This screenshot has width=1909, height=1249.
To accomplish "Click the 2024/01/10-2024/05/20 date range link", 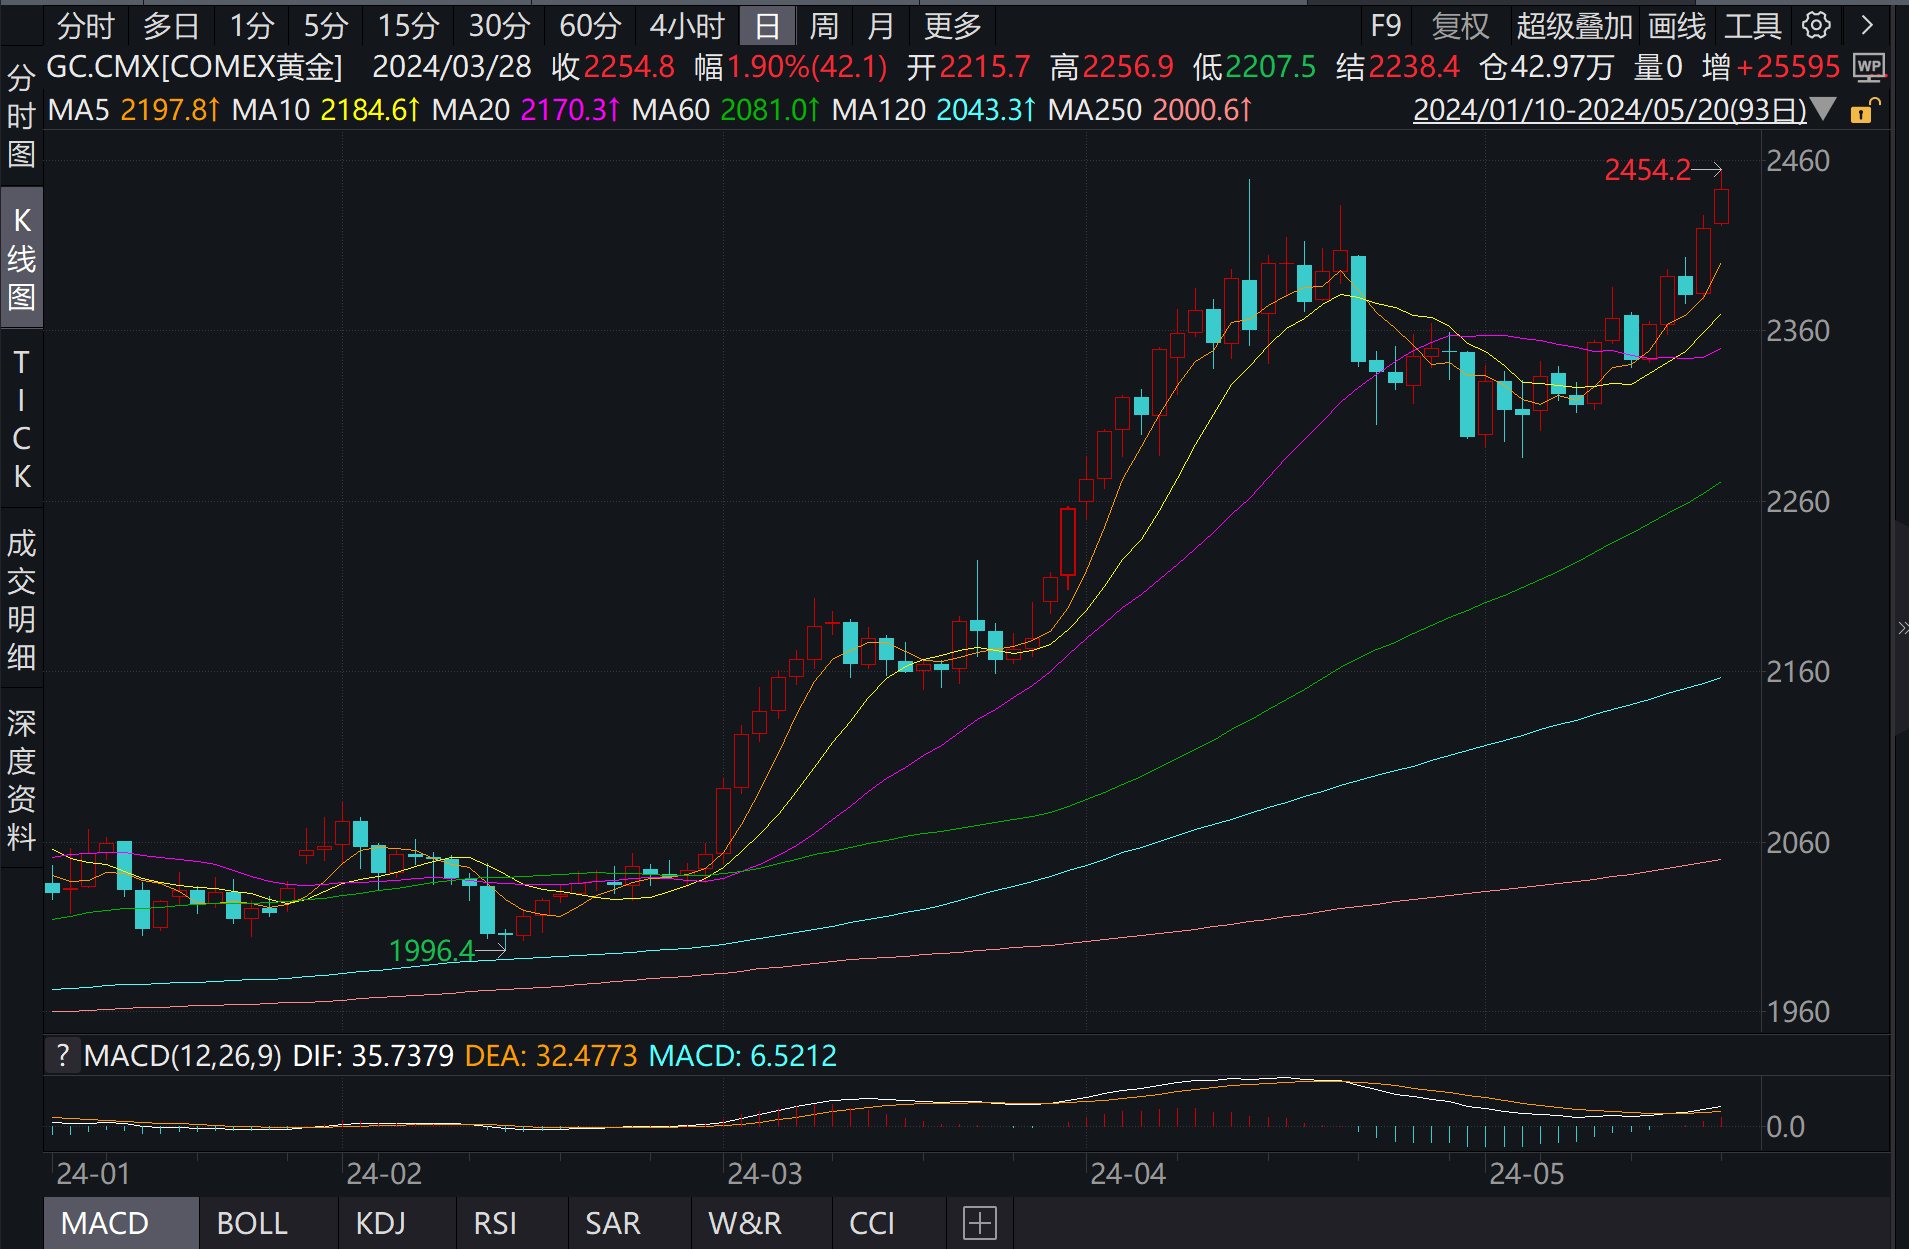I will click(x=1609, y=110).
